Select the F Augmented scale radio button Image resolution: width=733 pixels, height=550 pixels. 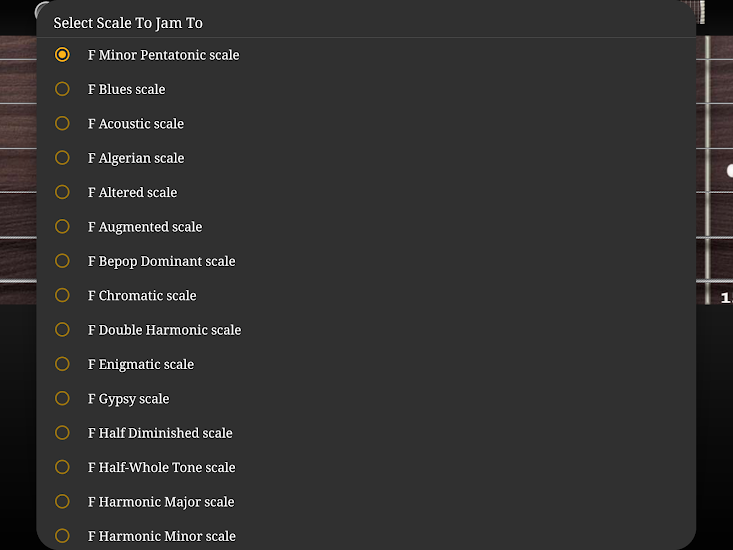click(x=62, y=227)
